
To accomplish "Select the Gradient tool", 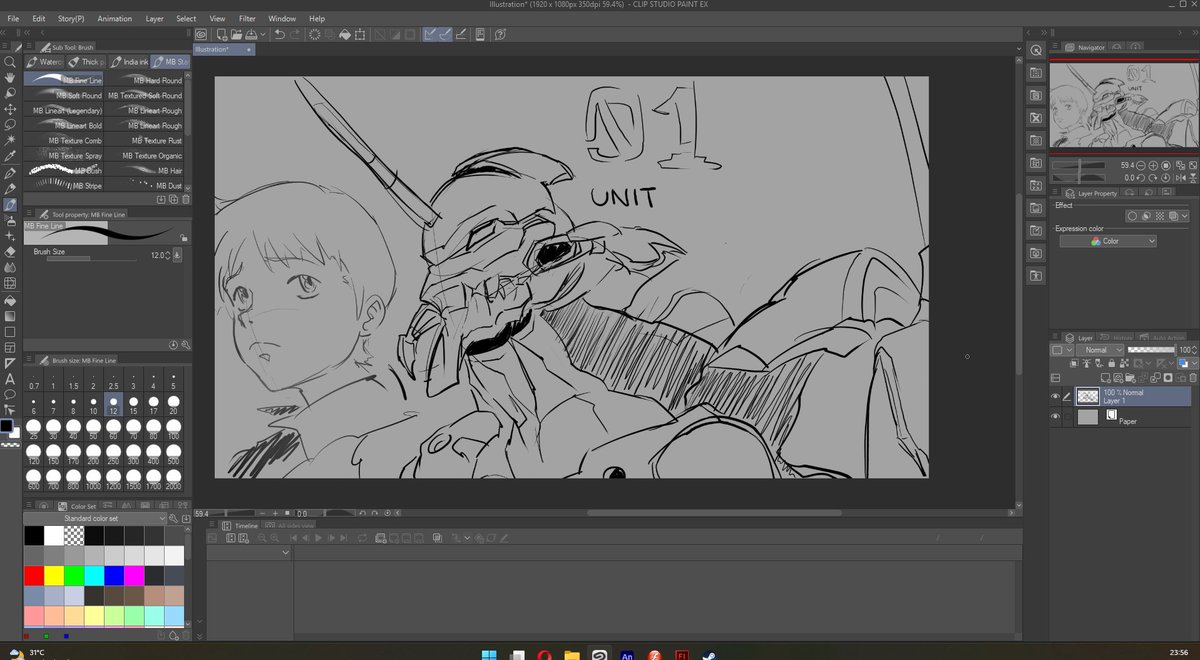I will [10, 315].
